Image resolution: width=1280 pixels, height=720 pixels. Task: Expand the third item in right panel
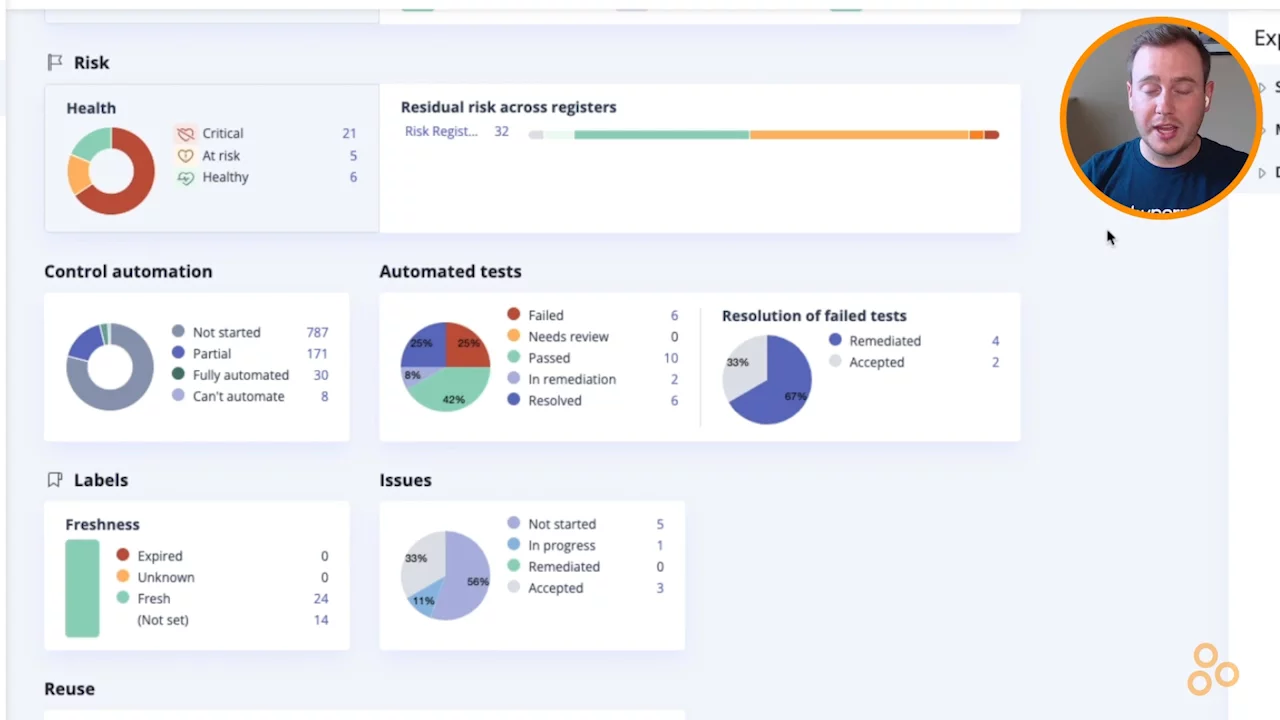point(1263,173)
